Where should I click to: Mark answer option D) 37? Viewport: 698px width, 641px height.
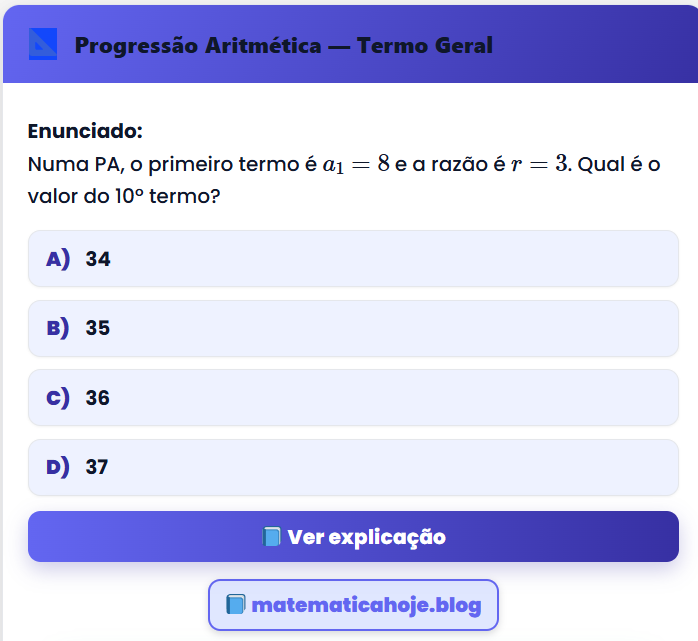pyautogui.click(x=352, y=467)
